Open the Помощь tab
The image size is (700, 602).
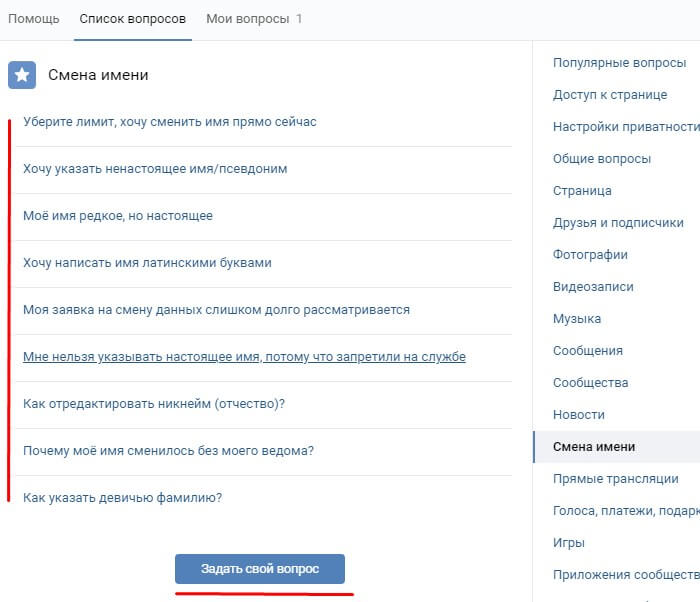[33, 19]
